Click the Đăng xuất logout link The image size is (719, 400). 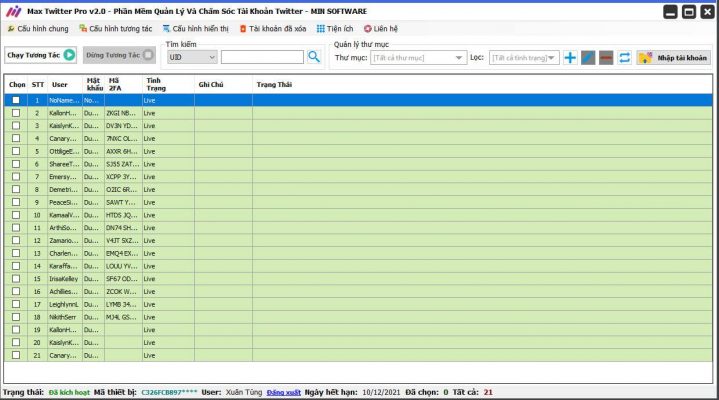285,393
